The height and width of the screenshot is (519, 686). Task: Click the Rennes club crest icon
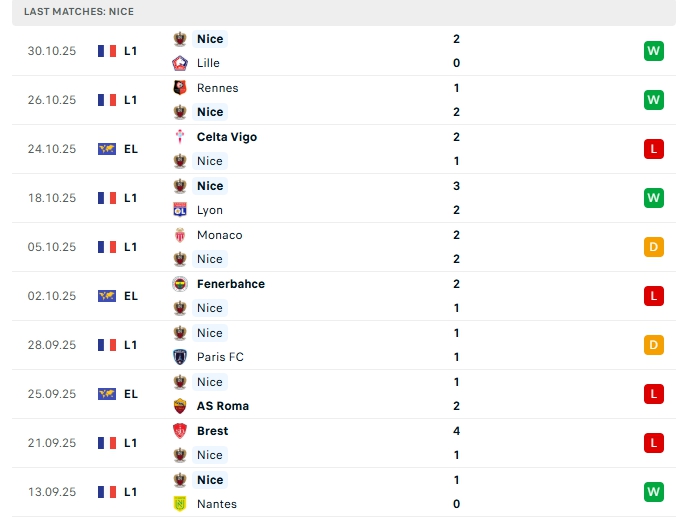pyautogui.click(x=180, y=88)
